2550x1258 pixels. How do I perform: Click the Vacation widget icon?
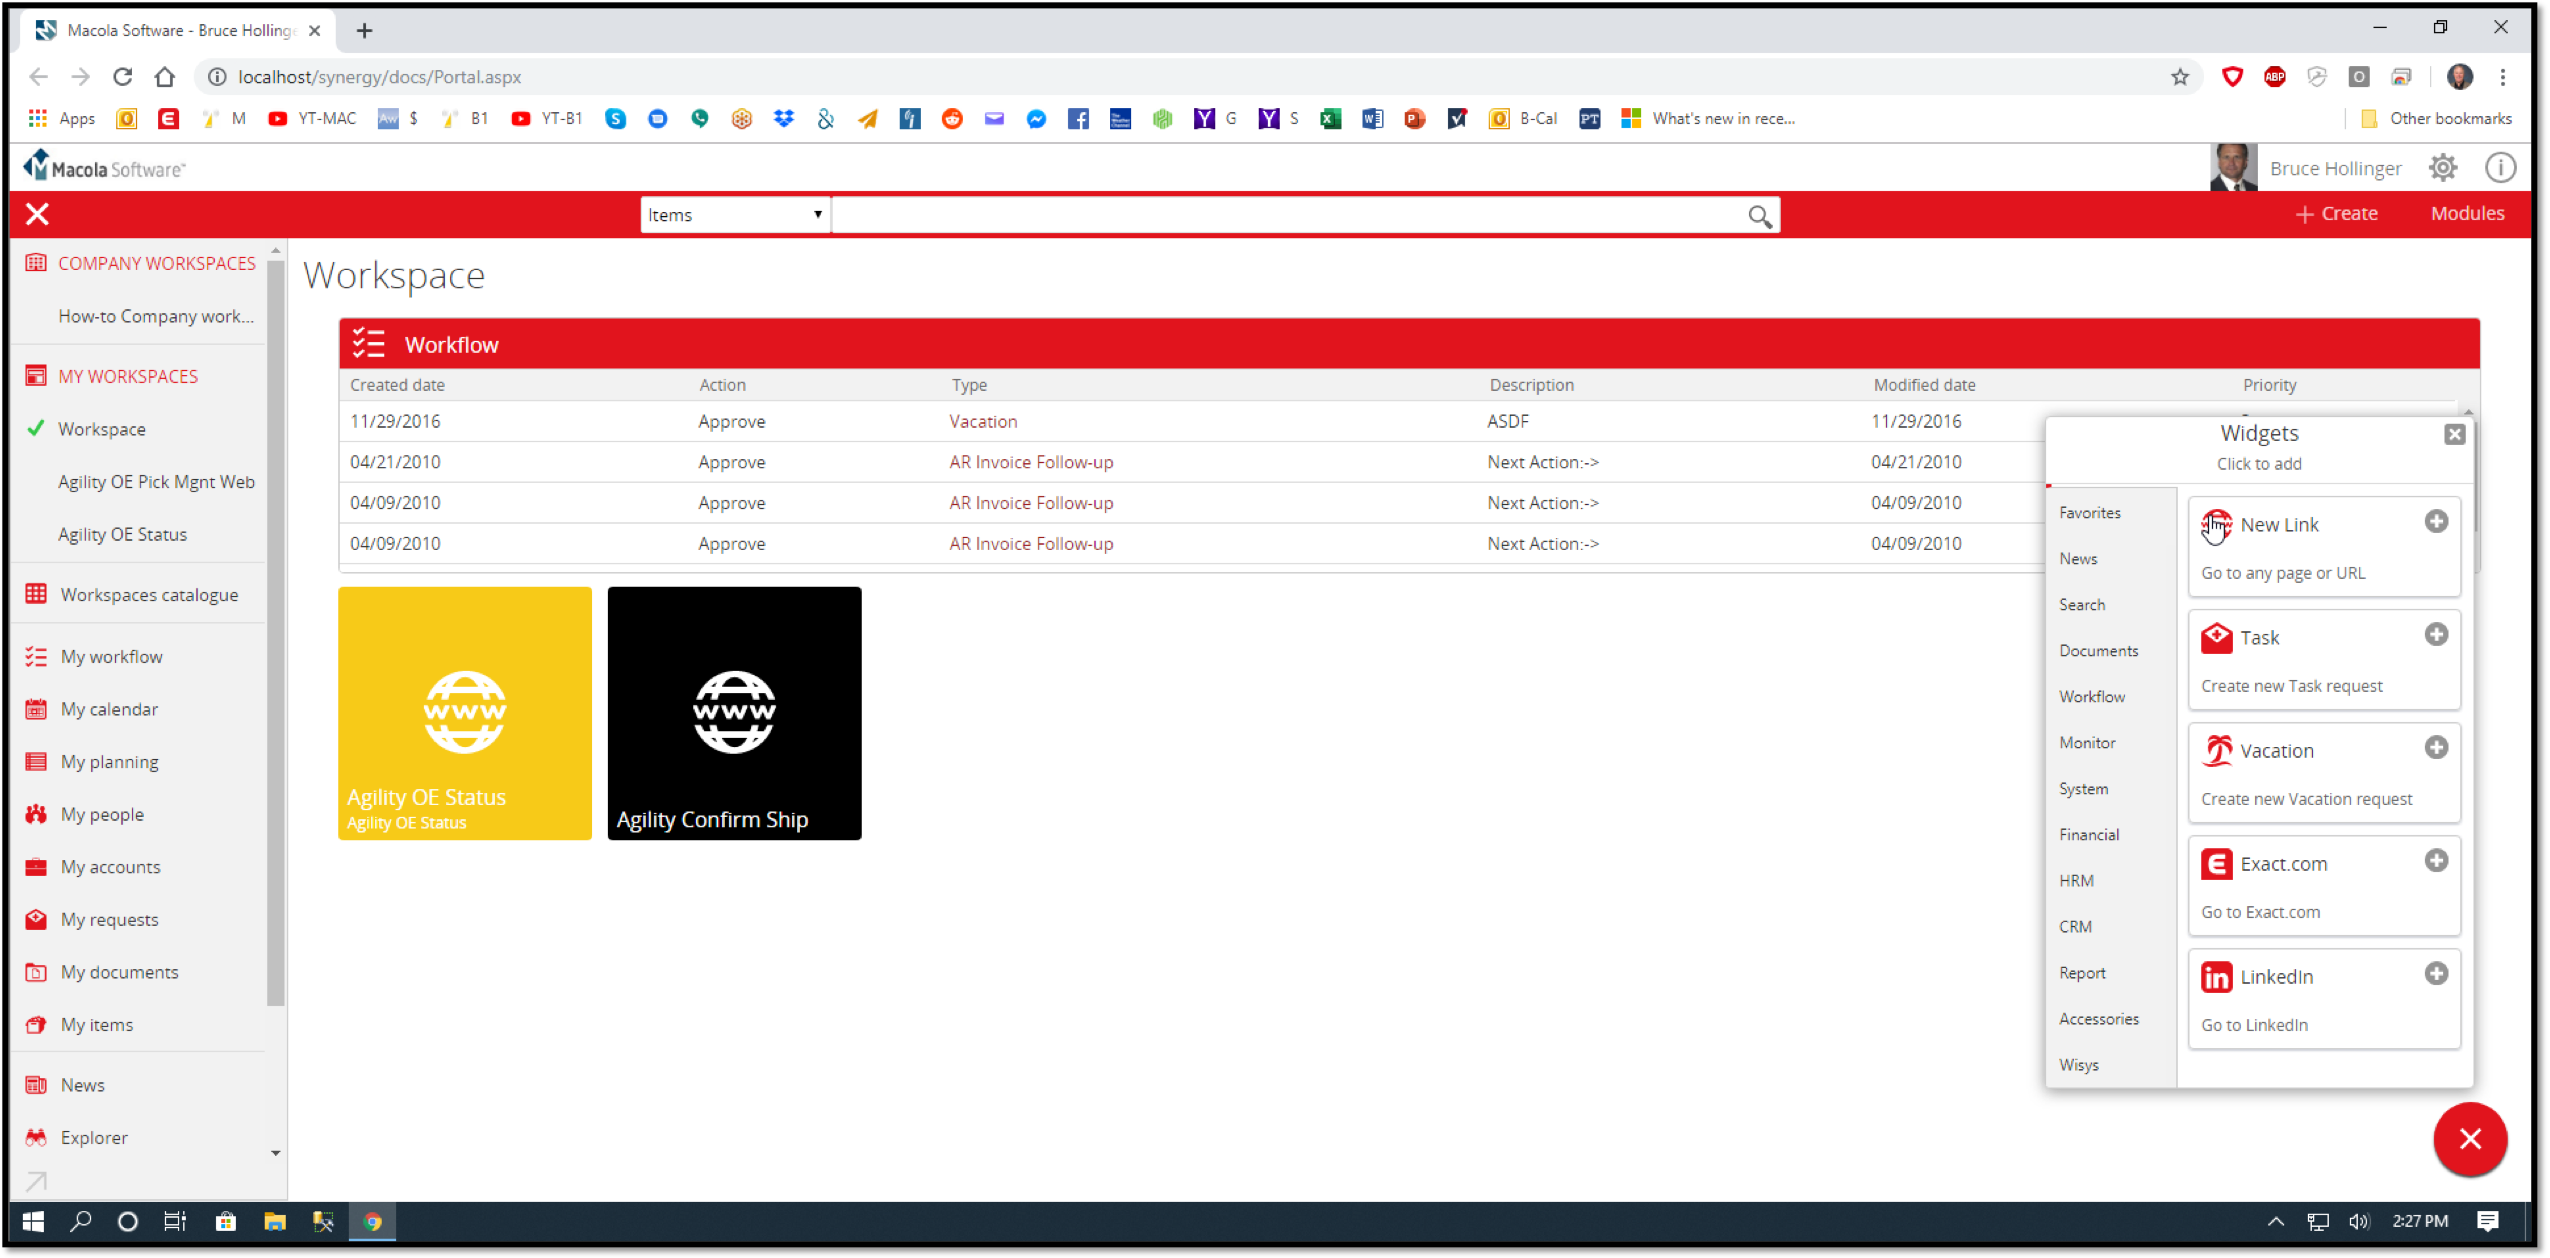(2215, 749)
